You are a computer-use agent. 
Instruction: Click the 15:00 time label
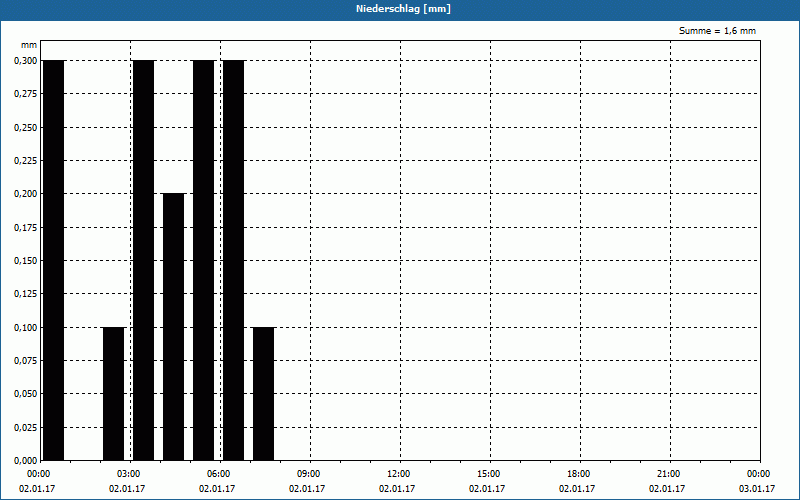[488, 474]
